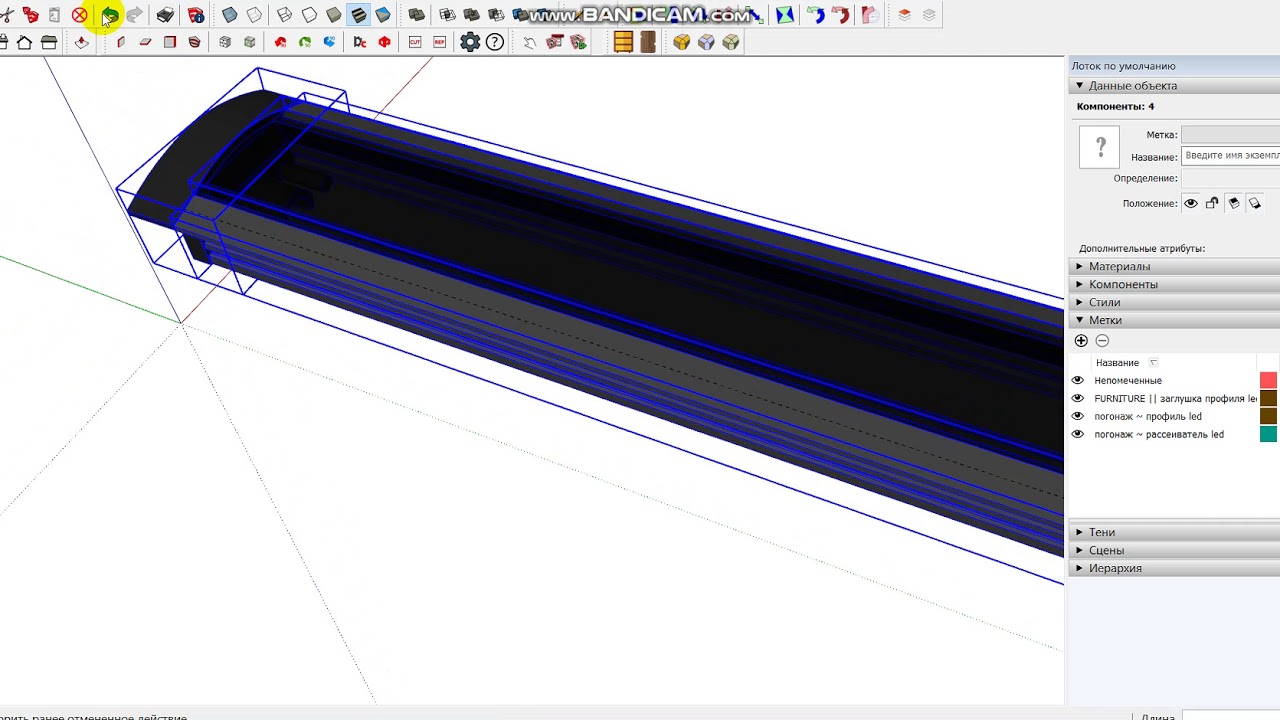Click the teal рассеиватель led color swatch
This screenshot has height=720, width=1280.
(x=1268, y=434)
